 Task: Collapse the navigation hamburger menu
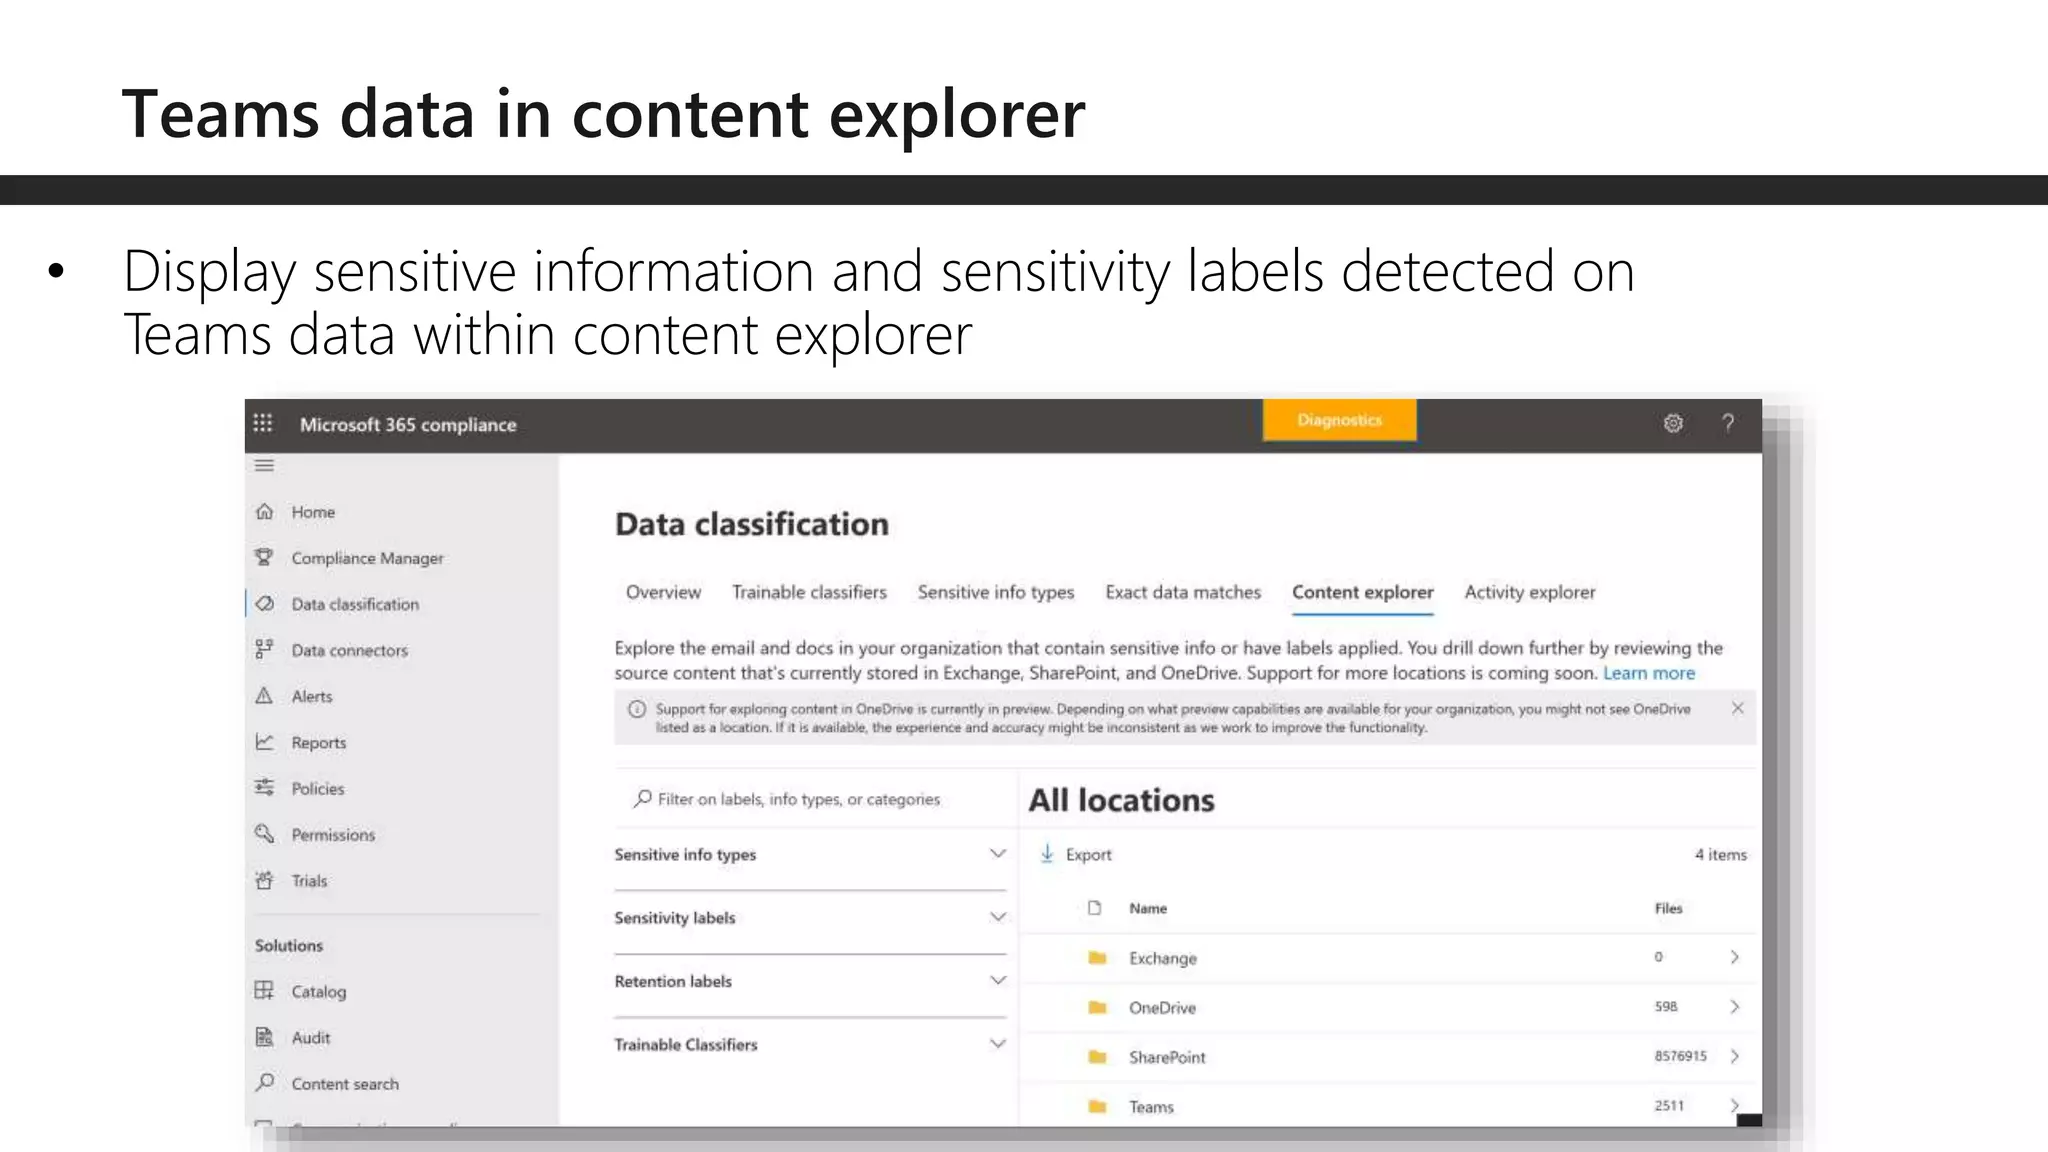264,466
